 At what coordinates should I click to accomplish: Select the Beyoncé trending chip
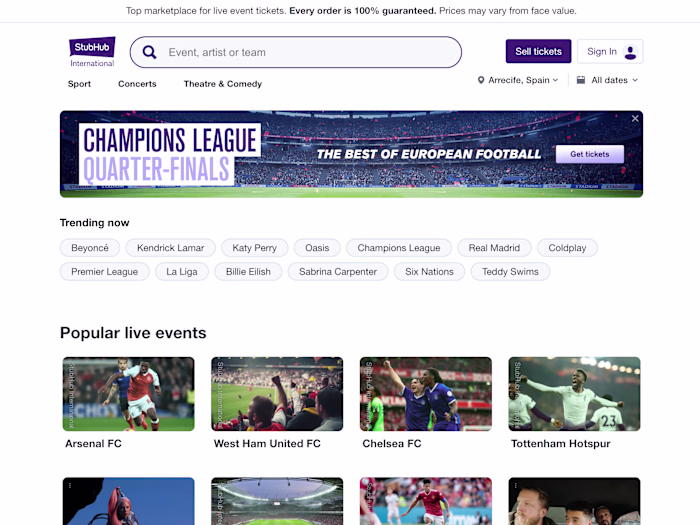pos(90,248)
